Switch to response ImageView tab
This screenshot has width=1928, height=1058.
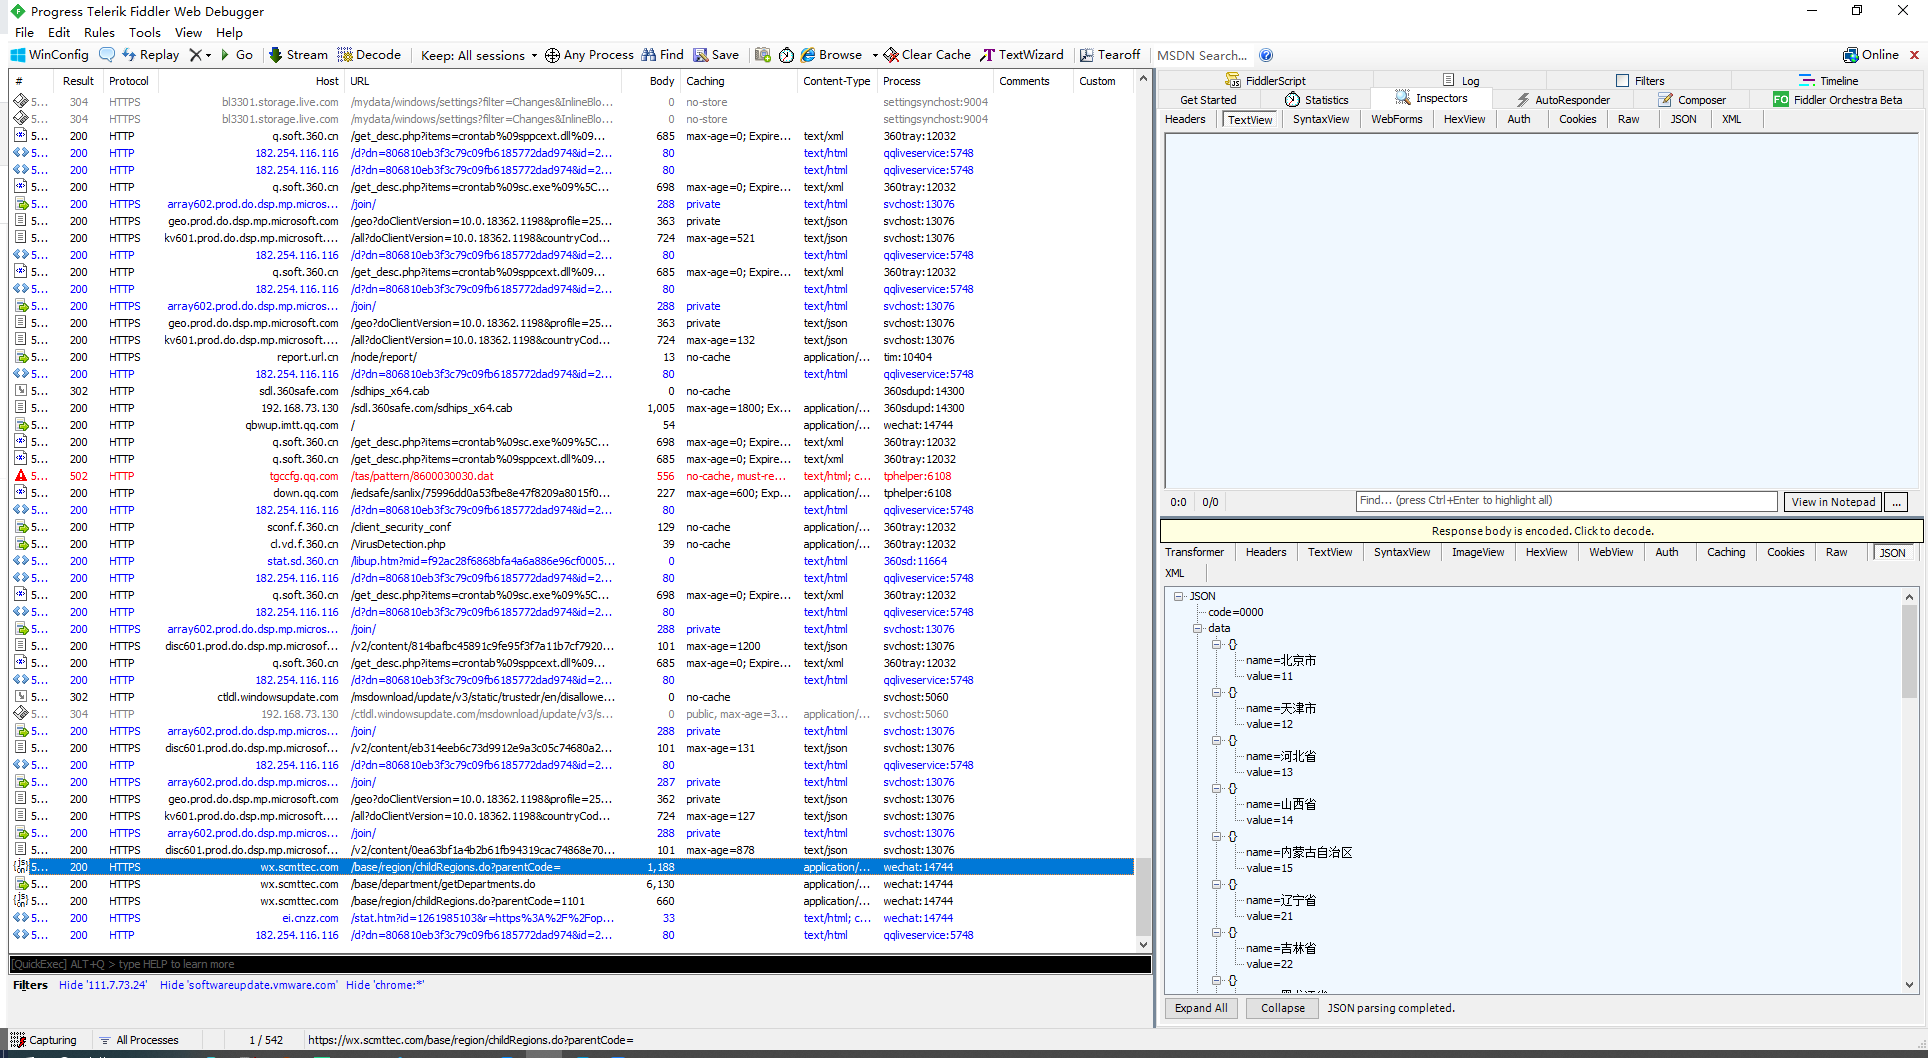1477,552
